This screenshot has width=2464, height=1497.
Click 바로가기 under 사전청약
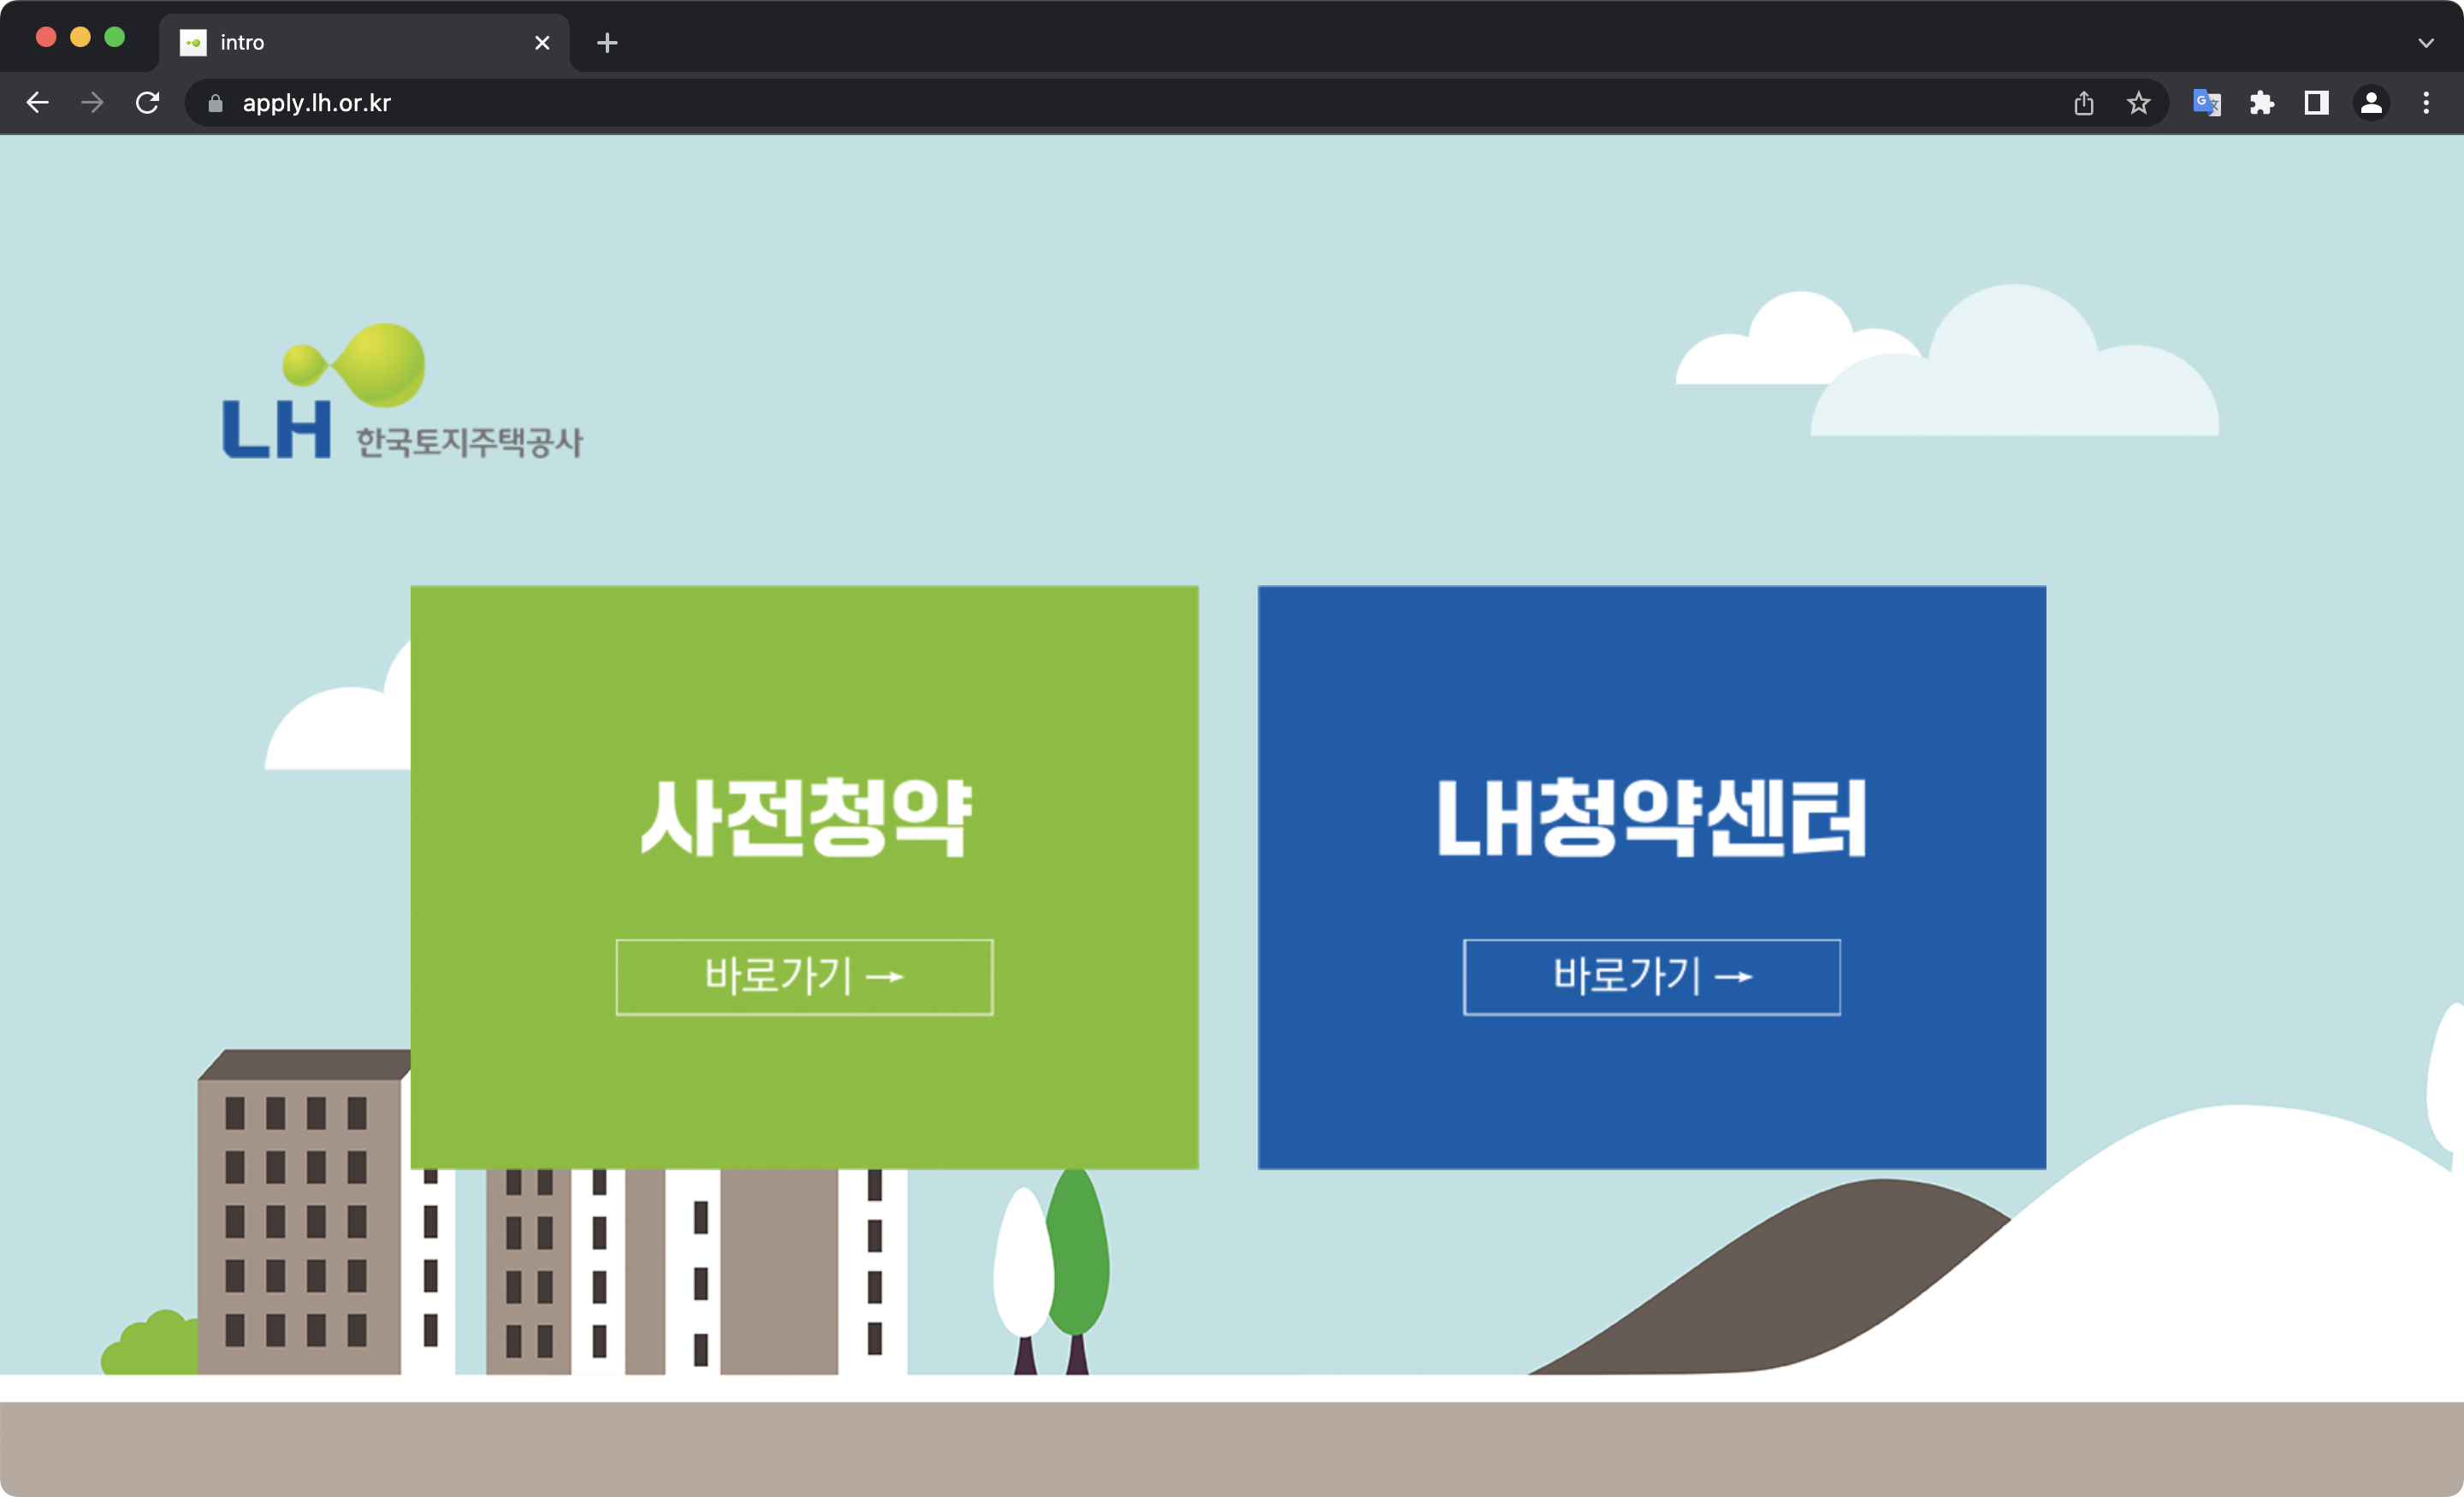pyautogui.click(x=803, y=977)
